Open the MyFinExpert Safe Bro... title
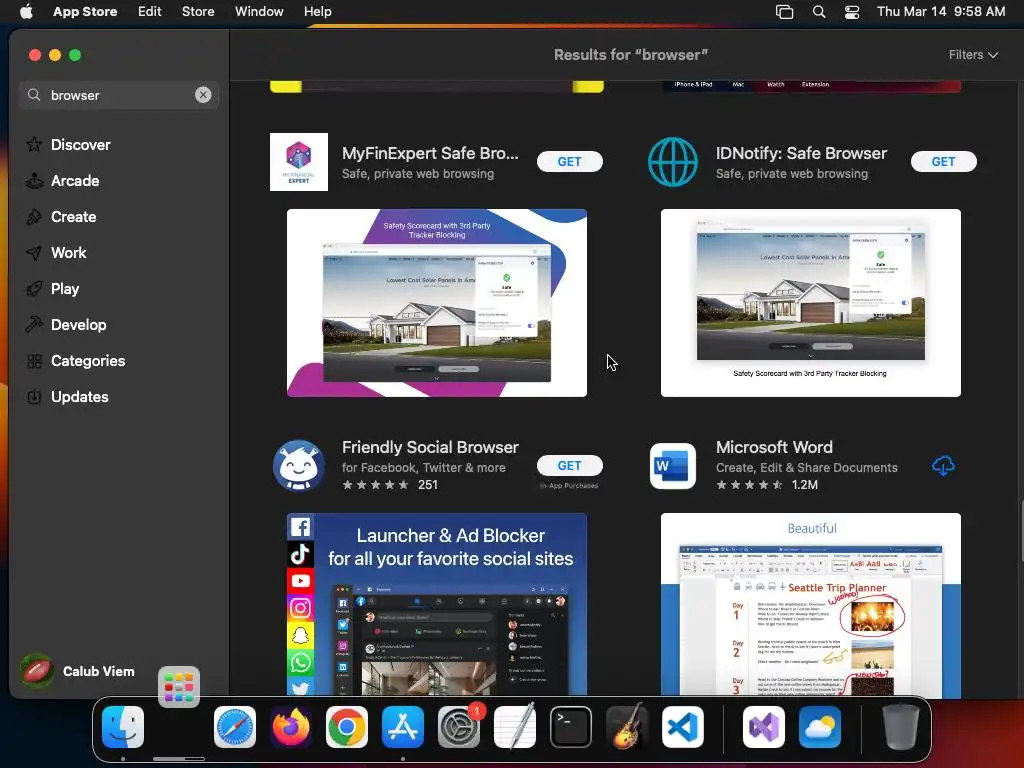Viewport: 1024px width, 768px height. tap(430, 153)
